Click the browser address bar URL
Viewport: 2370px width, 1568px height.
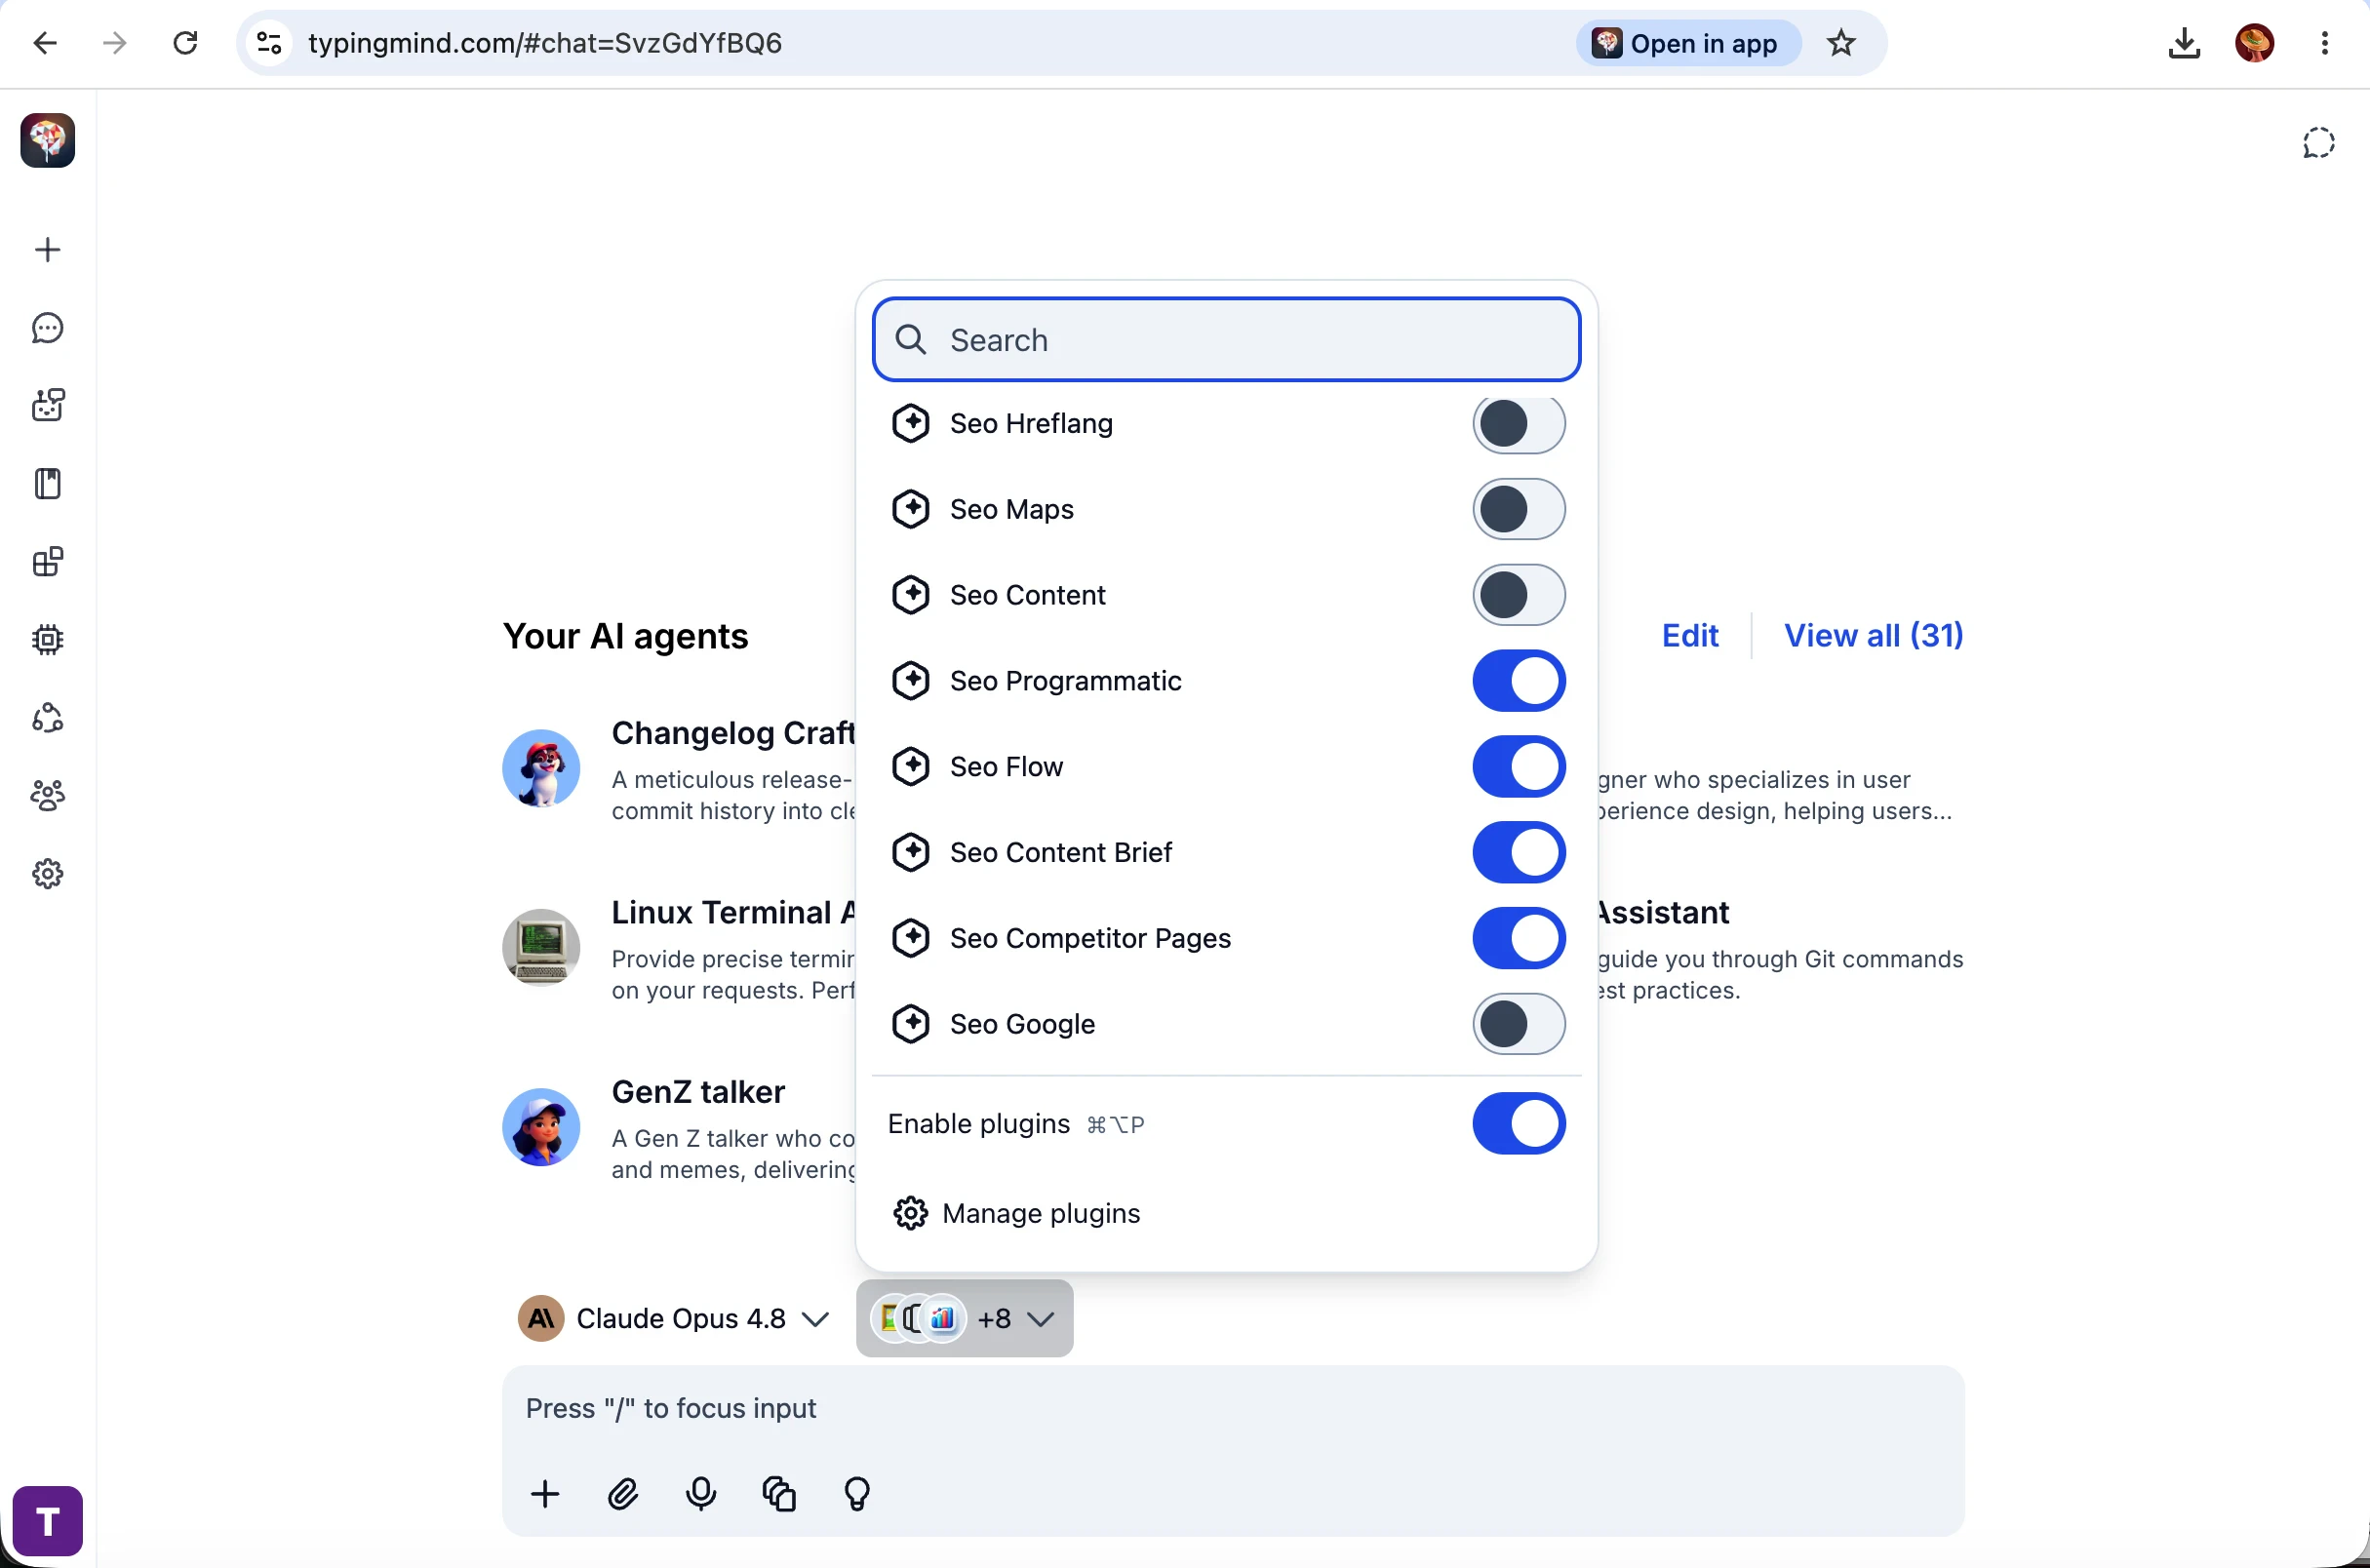[545, 43]
